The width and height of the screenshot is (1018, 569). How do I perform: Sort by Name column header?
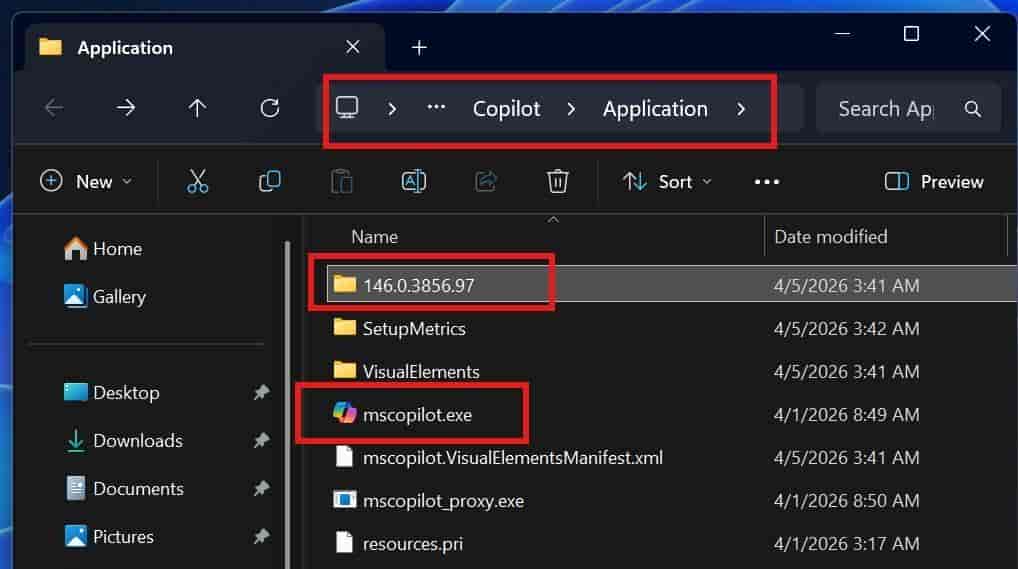[375, 237]
